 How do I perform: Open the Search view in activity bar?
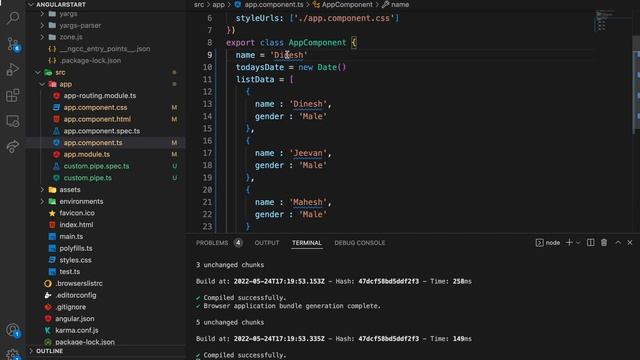pos(13,18)
